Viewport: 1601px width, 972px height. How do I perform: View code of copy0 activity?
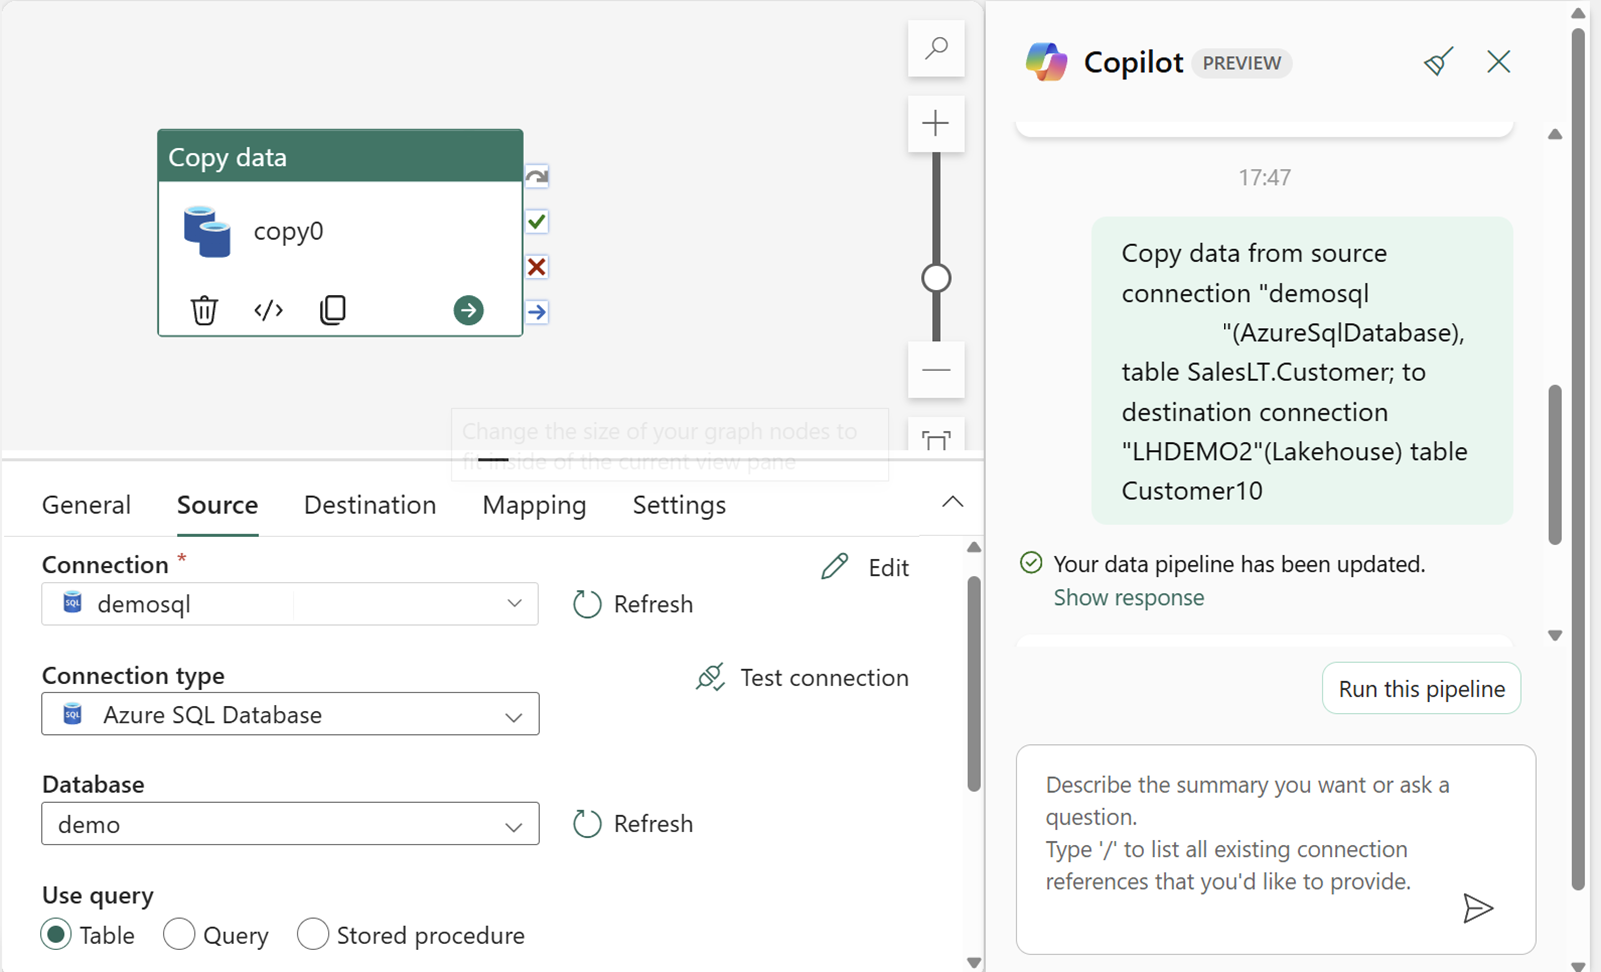(x=268, y=310)
